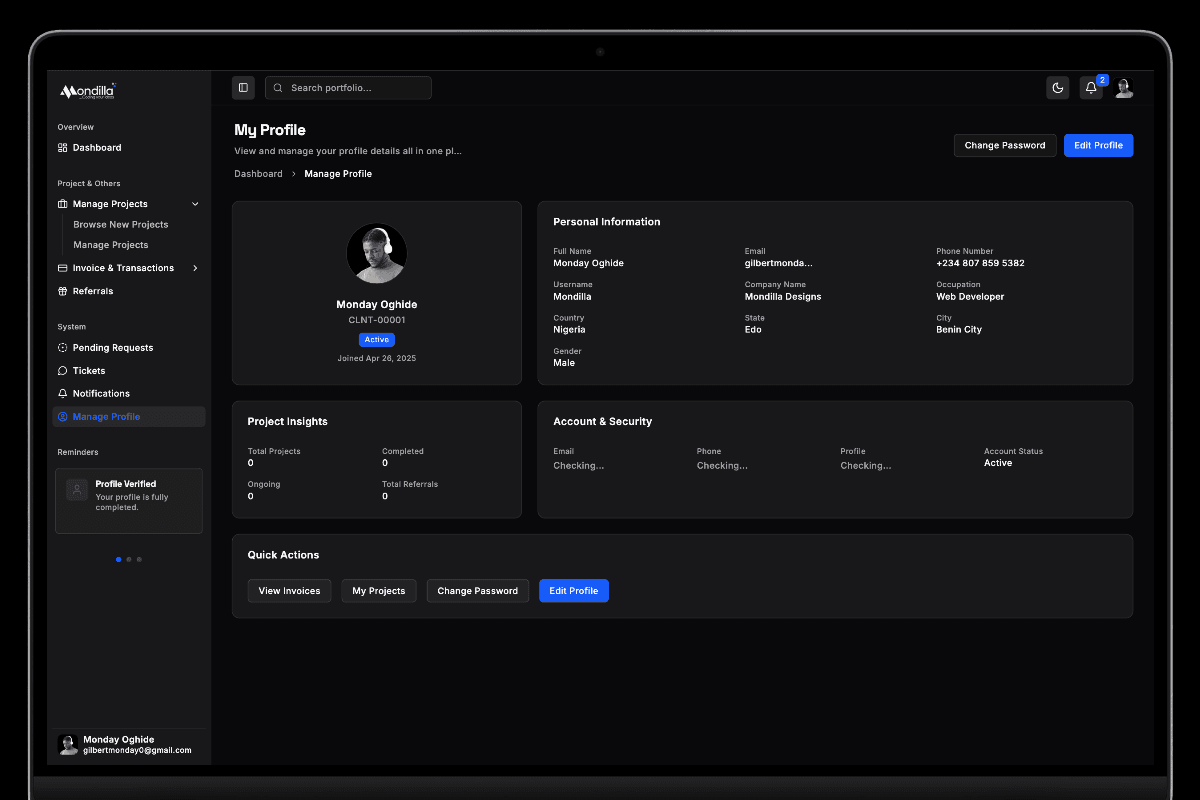This screenshot has width=1200, height=800.
Task: Collapse the Manage Projects chevron
Action: [196, 203]
